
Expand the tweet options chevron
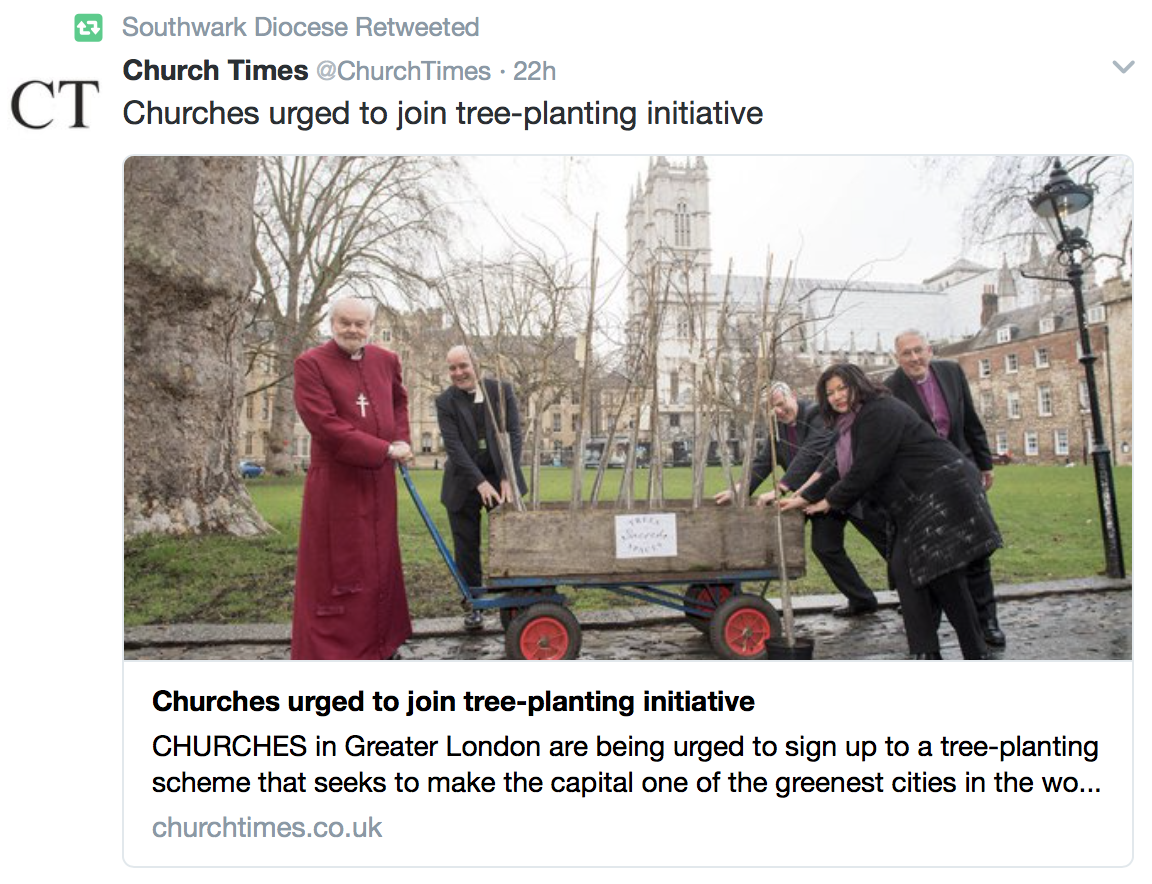1123,68
